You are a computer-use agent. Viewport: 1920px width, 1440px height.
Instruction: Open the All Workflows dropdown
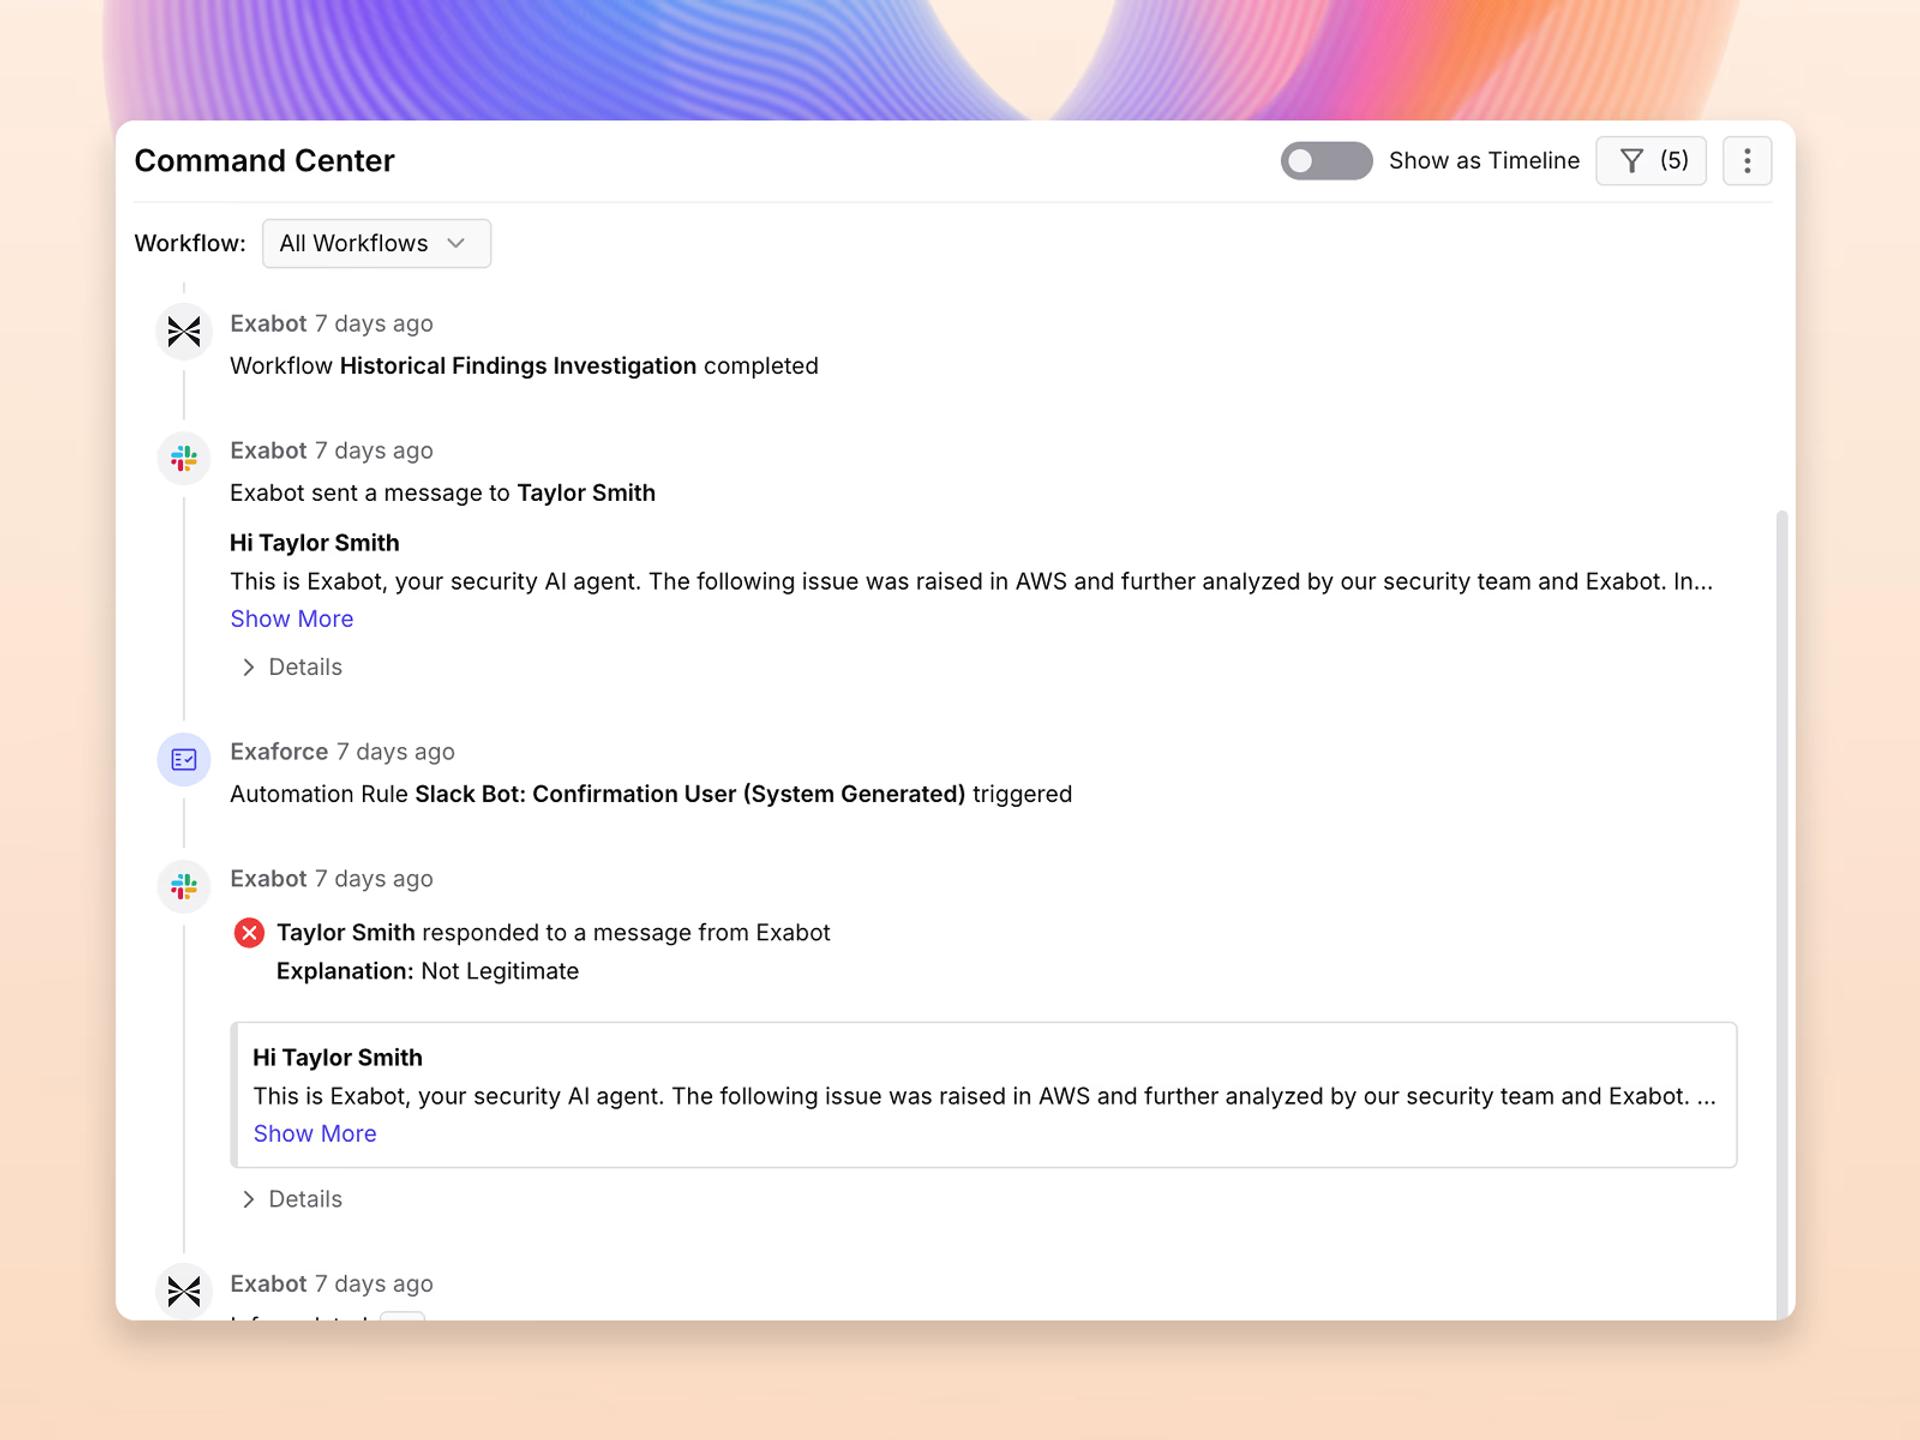(376, 243)
